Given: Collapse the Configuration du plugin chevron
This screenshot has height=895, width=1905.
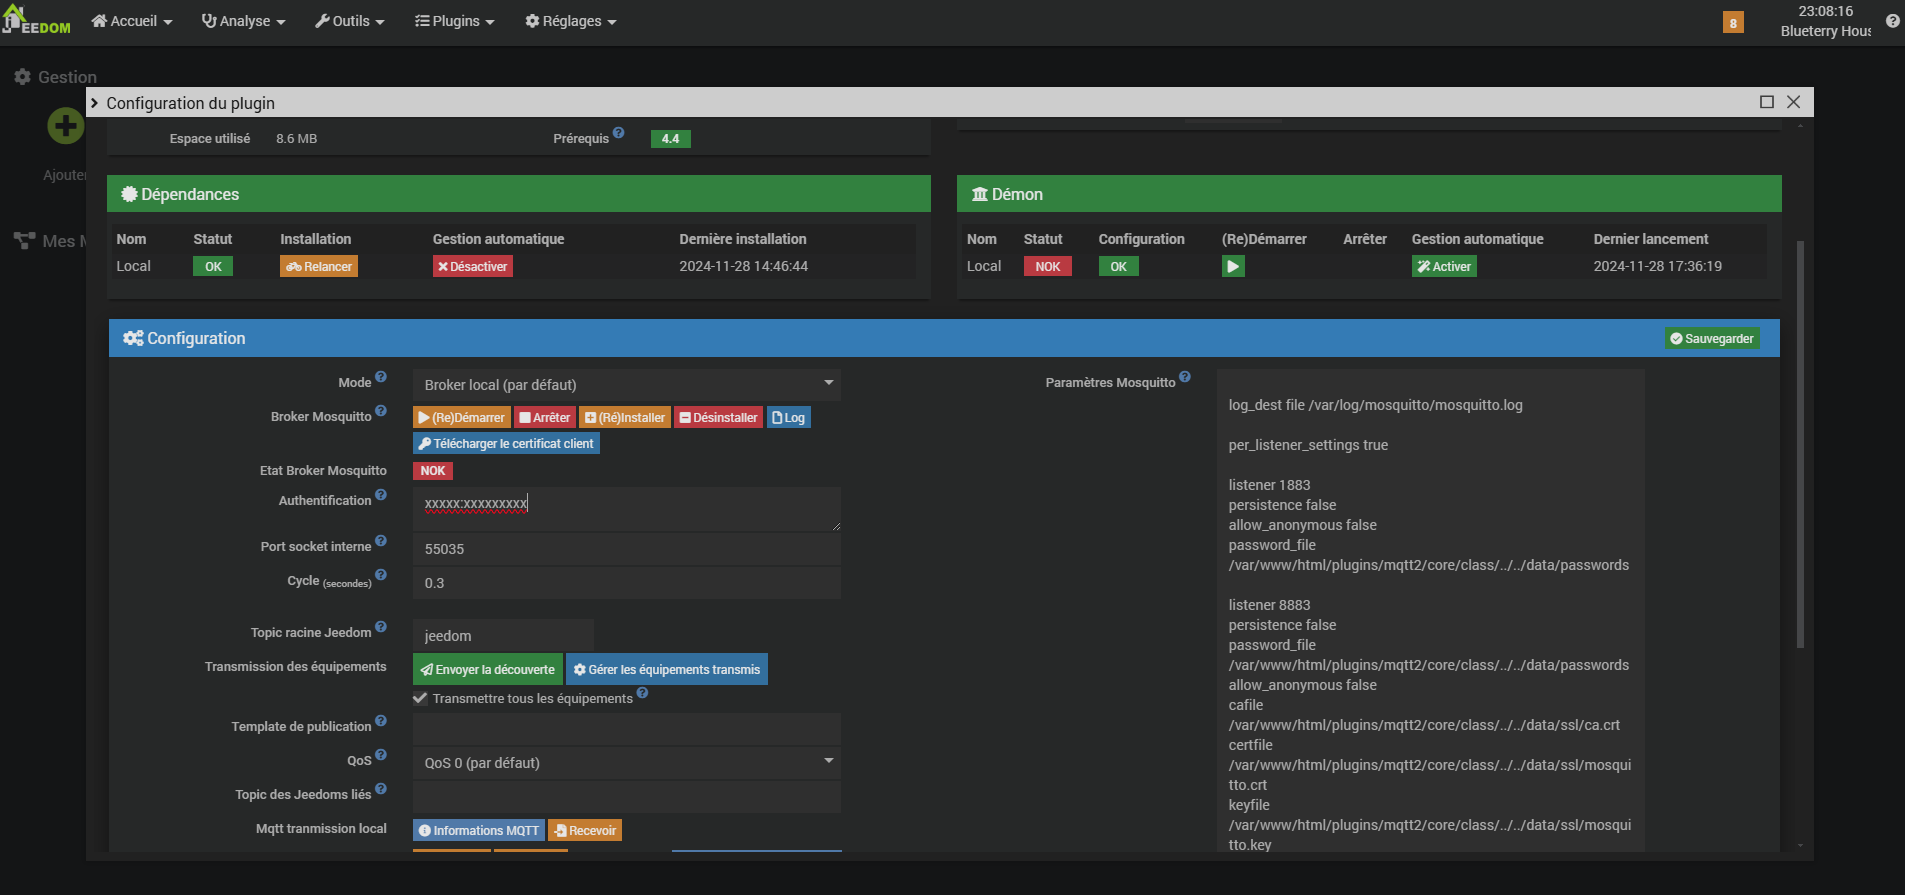Looking at the screenshot, I should tap(95, 103).
